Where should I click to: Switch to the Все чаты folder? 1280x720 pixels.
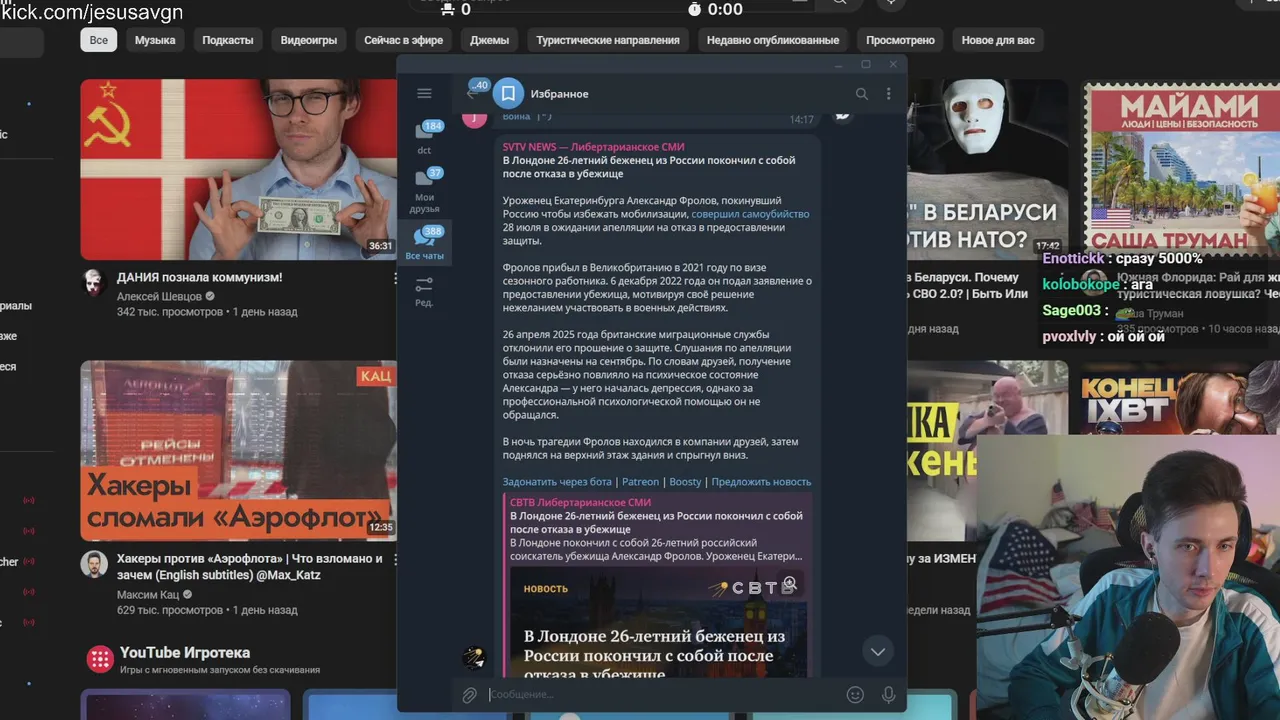(424, 244)
